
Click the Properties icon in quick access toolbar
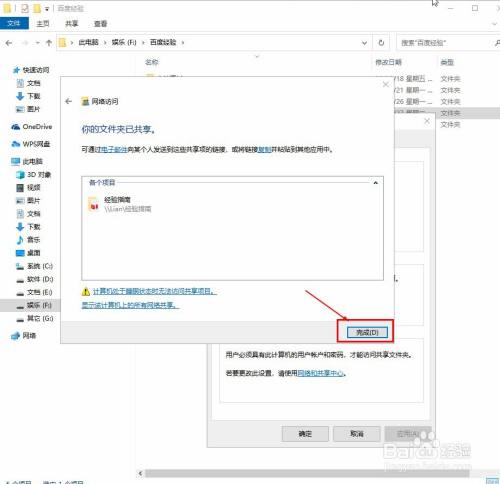pyautogui.click(x=25, y=8)
